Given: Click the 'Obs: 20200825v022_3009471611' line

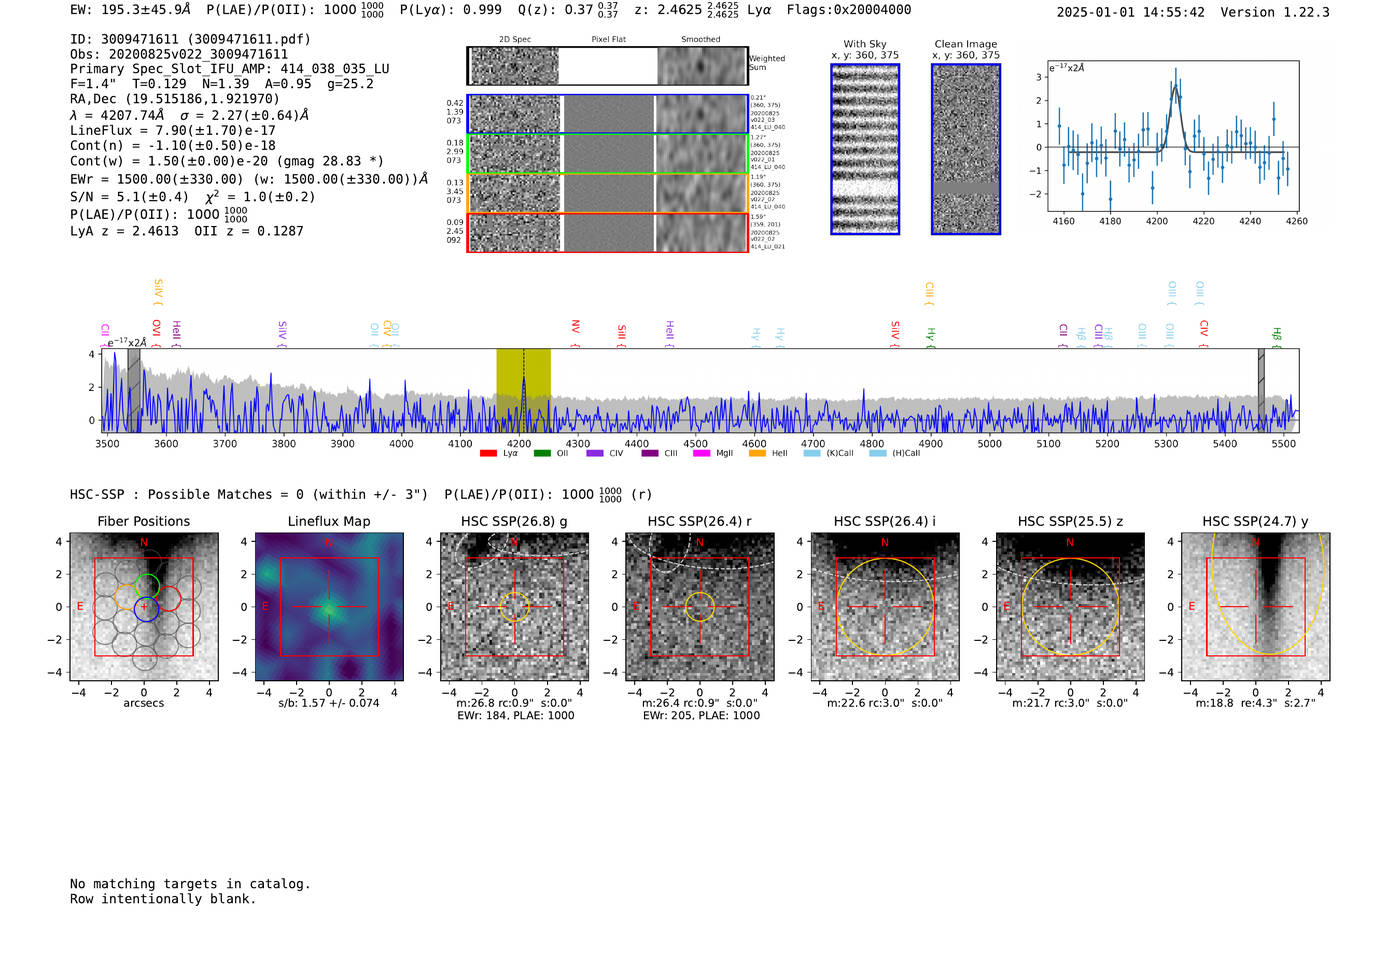Looking at the screenshot, I should pyautogui.click(x=179, y=54).
